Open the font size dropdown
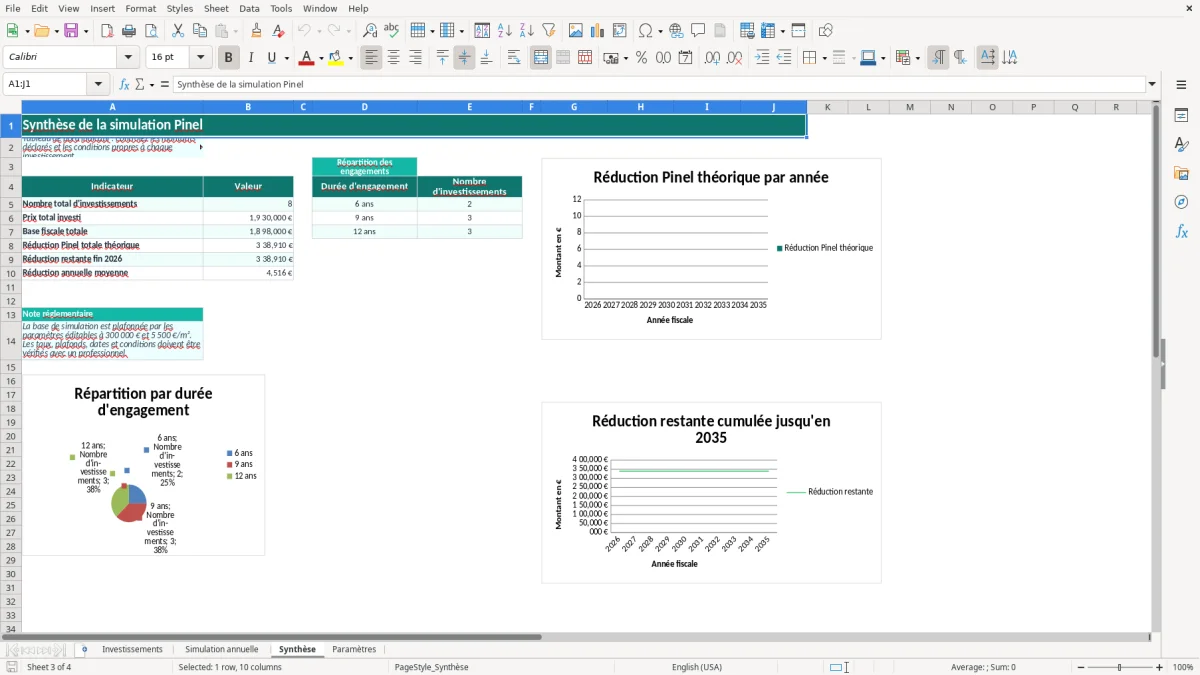 (x=200, y=58)
